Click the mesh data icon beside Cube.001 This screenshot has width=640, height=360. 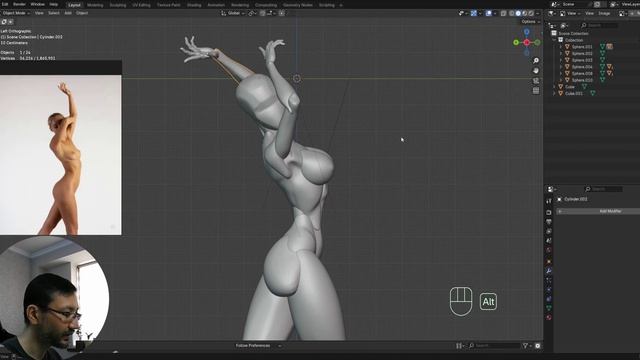593,93
